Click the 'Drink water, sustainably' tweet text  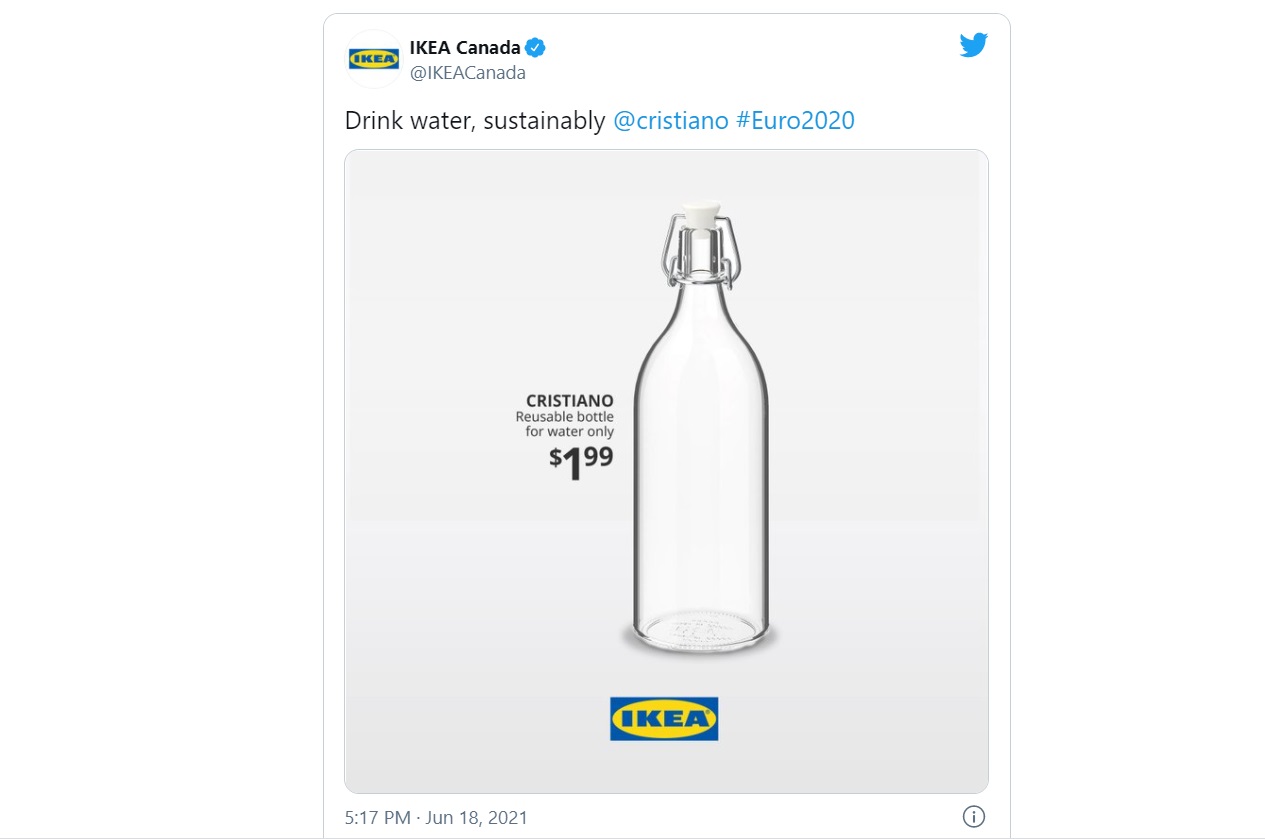tap(475, 121)
